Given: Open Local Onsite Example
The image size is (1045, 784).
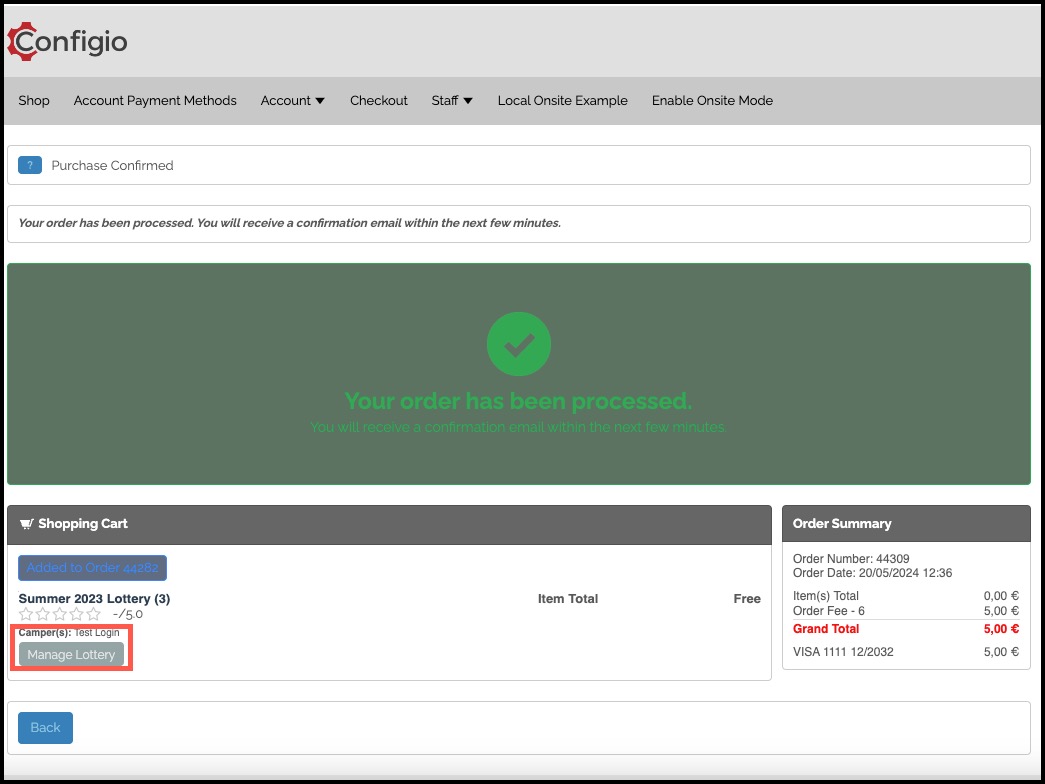Looking at the screenshot, I should (x=562, y=101).
